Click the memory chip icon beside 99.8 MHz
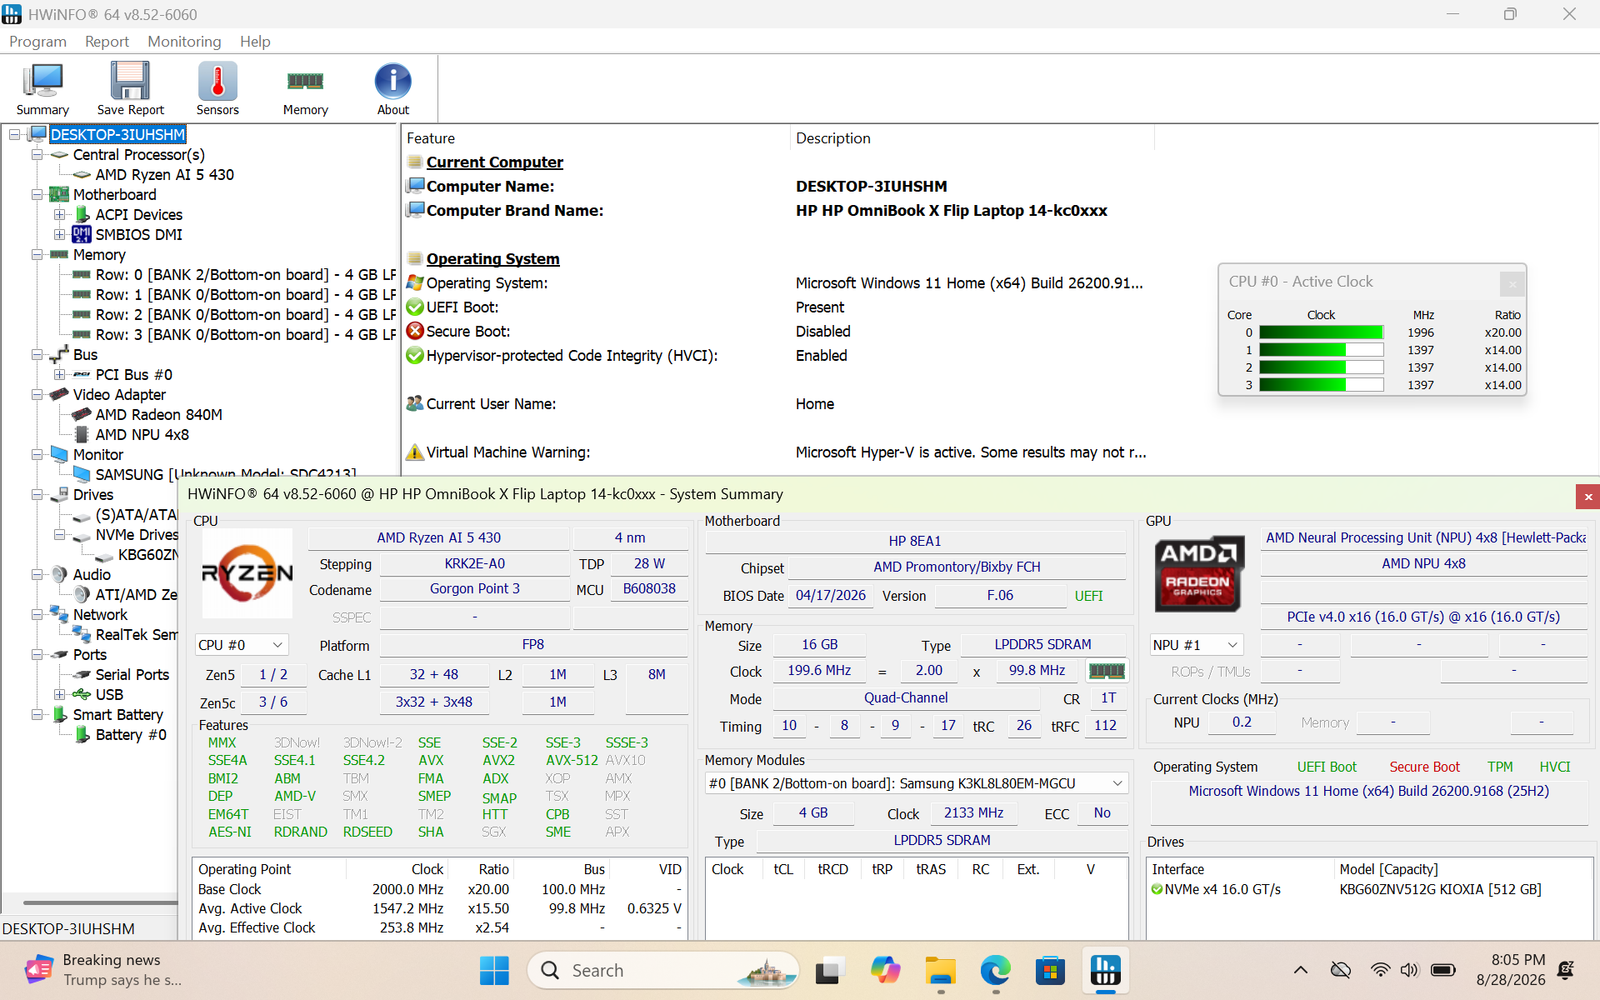Screen dimensions: 1600x1000 (1106, 671)
